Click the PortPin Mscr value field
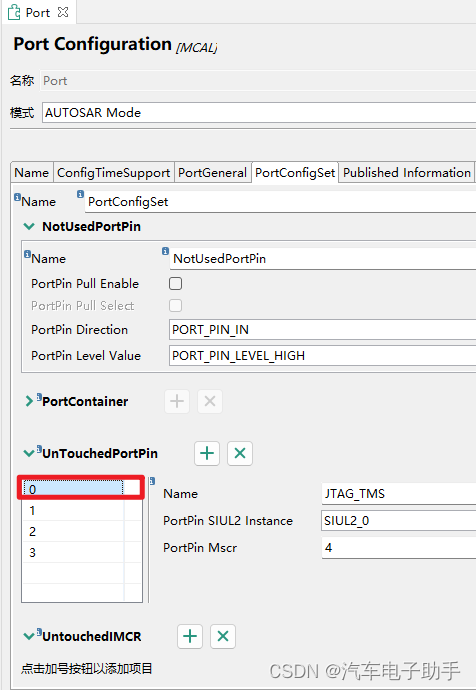Viewport: 476px width, 690px height. point(399,548)
